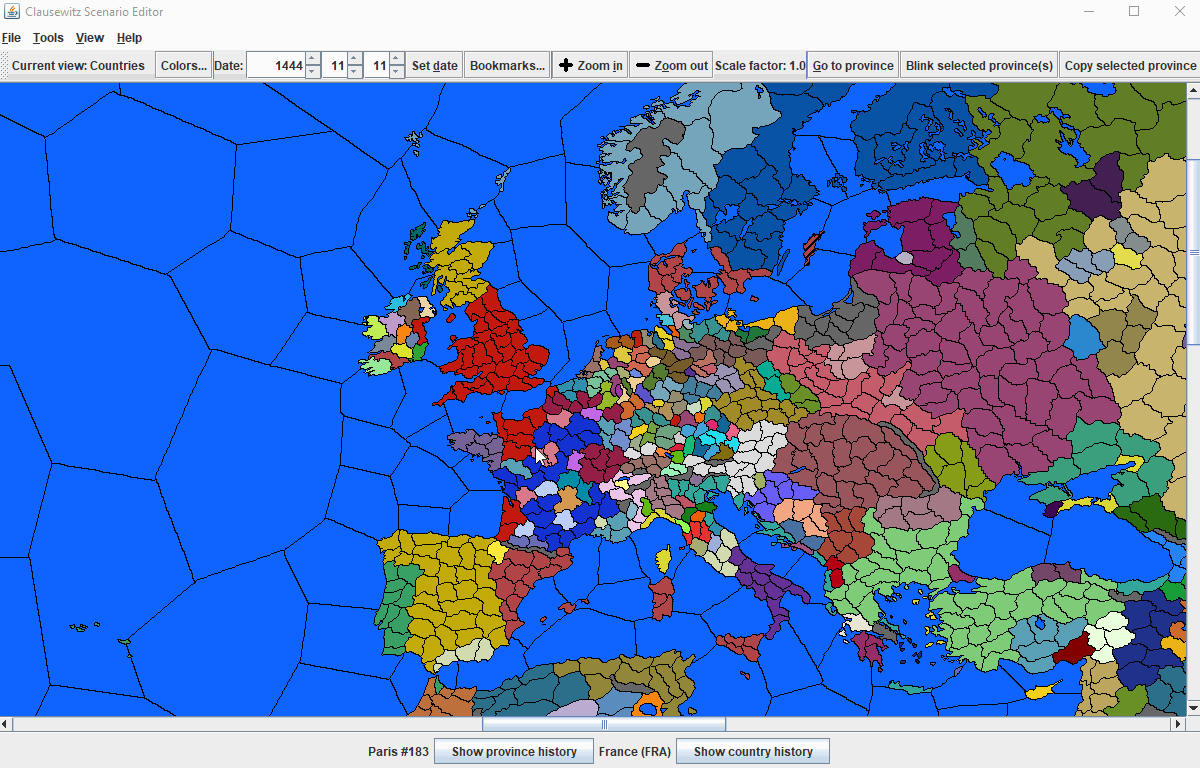Open the Tools menu

[x=48, y=38]
